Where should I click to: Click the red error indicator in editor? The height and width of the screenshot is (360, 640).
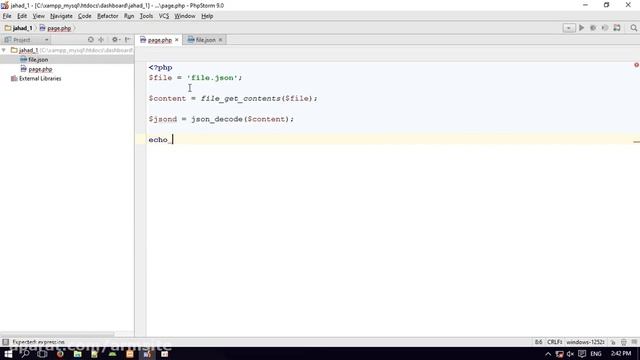(636, 65)
